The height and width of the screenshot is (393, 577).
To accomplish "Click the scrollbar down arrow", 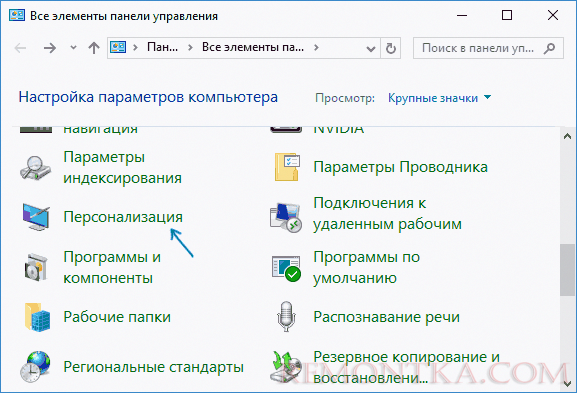I will tap(567, 383).
